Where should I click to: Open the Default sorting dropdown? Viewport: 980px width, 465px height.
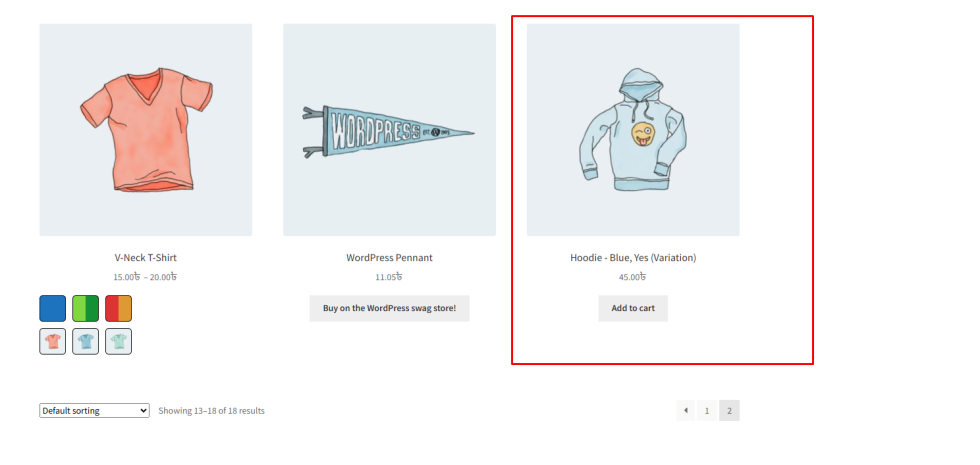pos(94,411)
